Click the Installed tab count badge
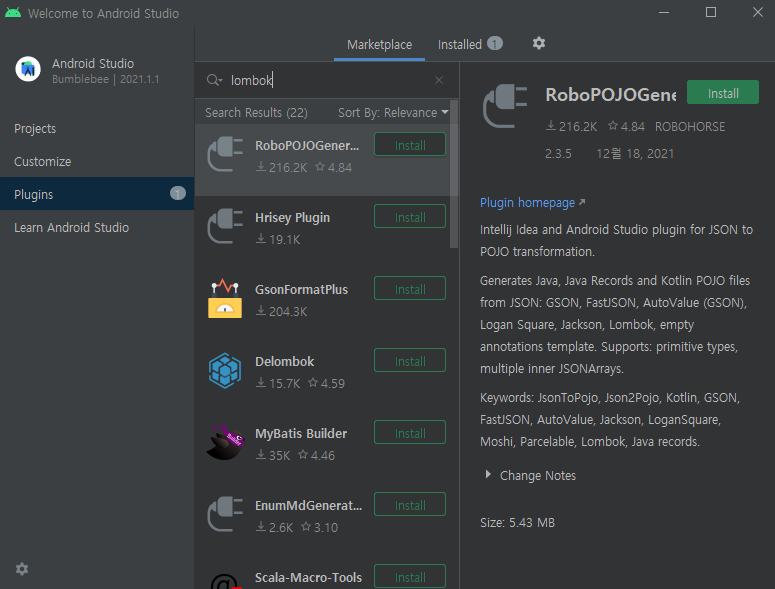 pyautogui.click(x=495, y=43)
